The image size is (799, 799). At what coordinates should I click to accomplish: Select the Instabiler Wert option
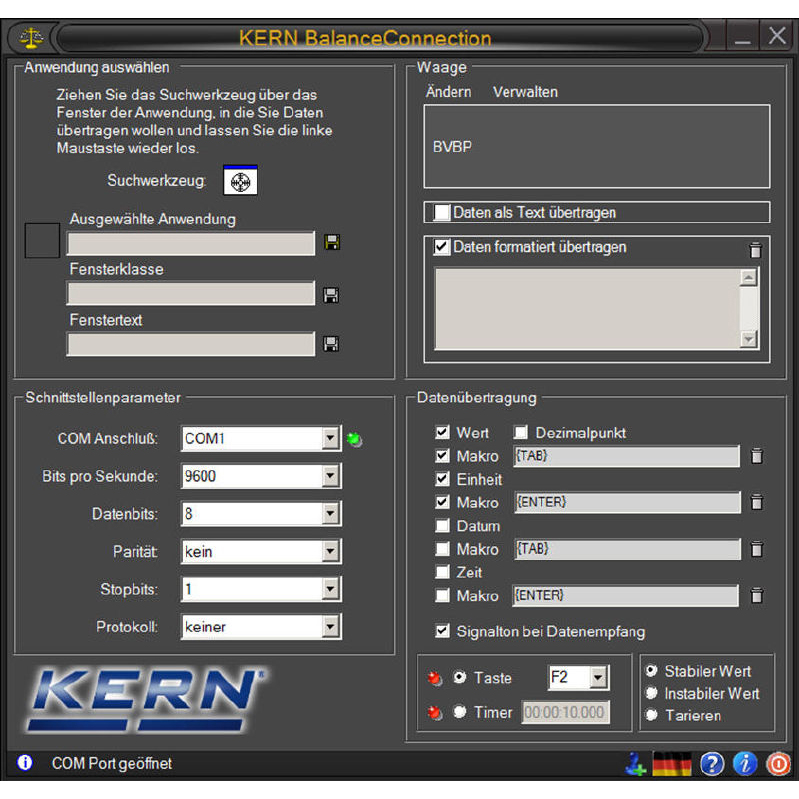click(652, 693)
